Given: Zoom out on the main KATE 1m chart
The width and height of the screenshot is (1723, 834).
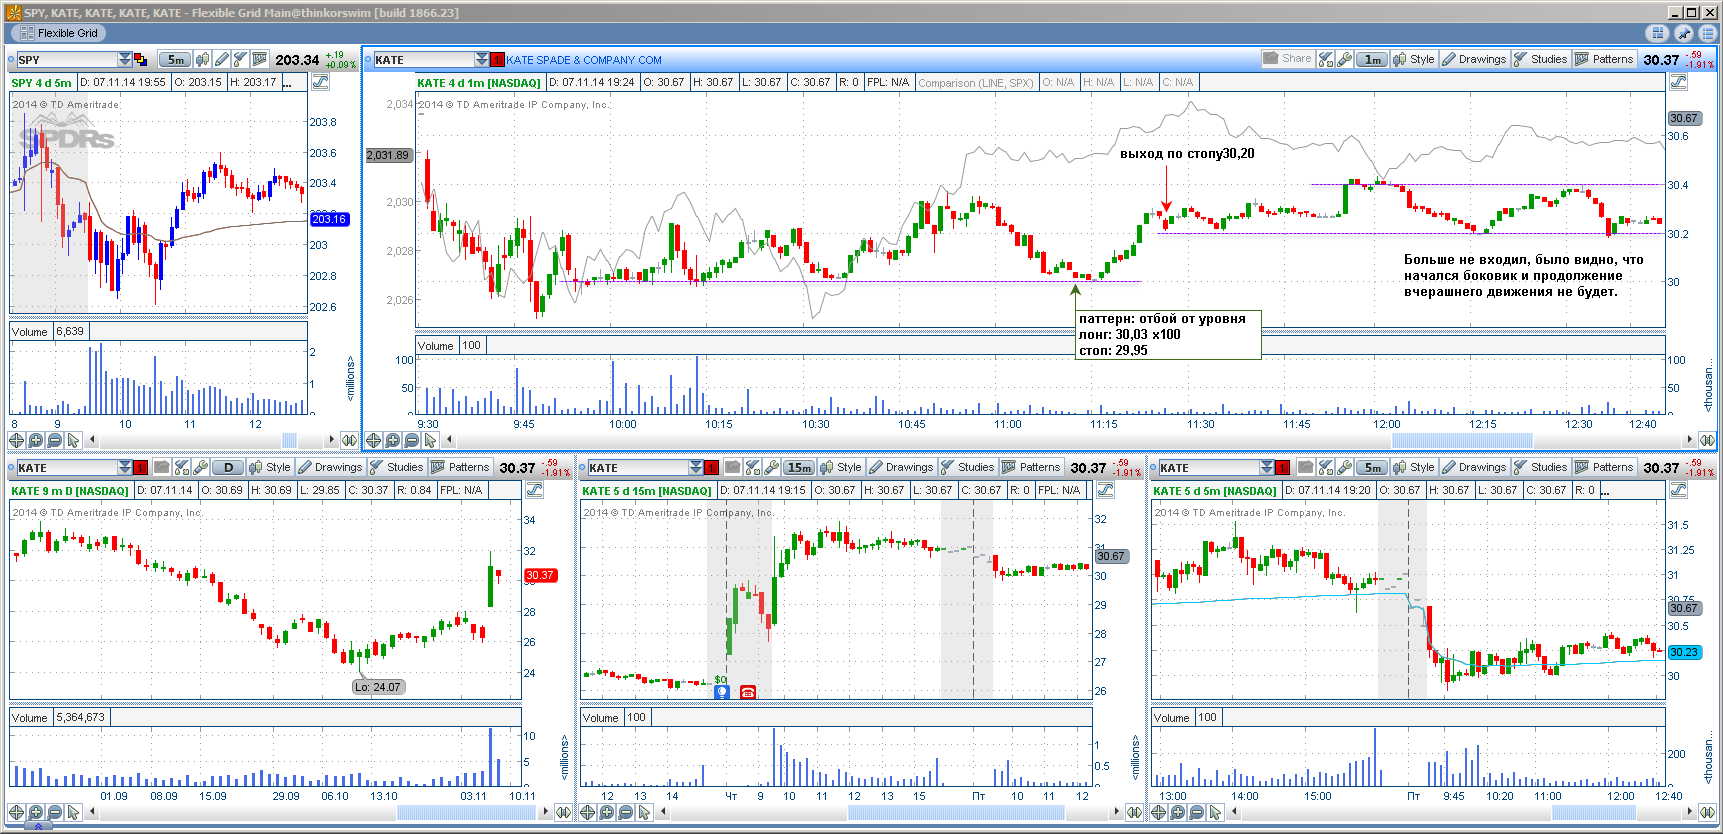Looking at the screenshot, I should point(412,440).
